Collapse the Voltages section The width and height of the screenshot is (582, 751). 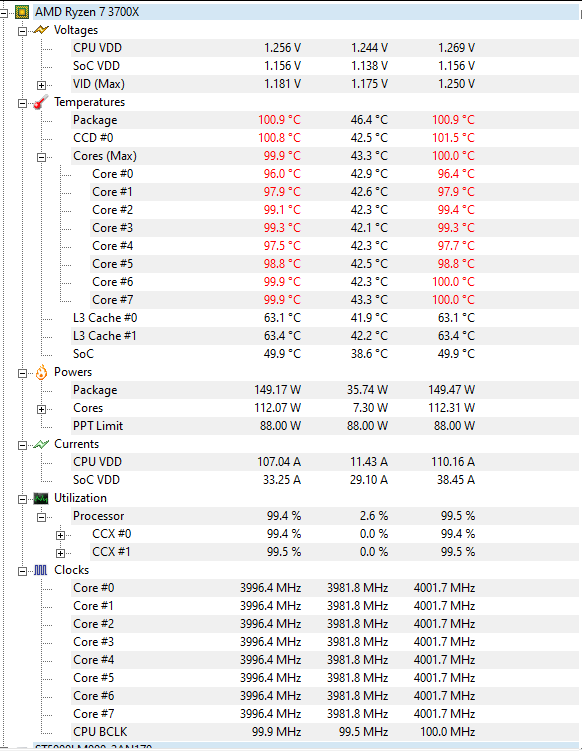(22, 32)
